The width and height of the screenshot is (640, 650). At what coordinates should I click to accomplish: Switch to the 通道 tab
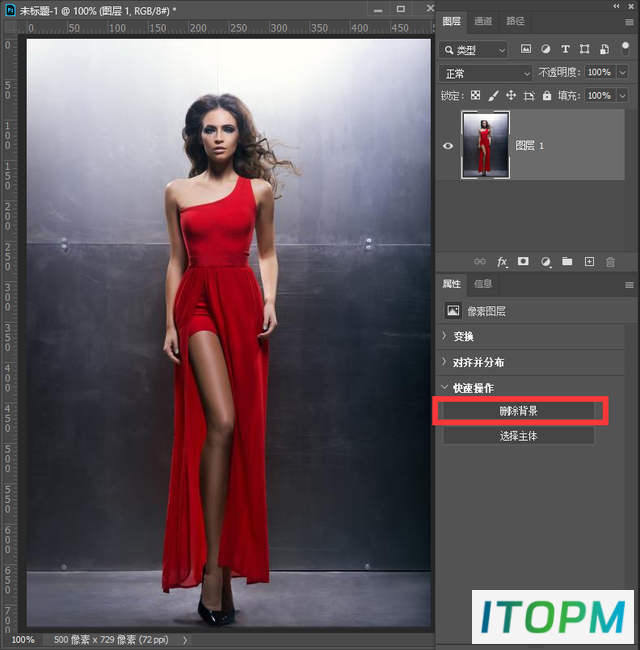[483, 21]
